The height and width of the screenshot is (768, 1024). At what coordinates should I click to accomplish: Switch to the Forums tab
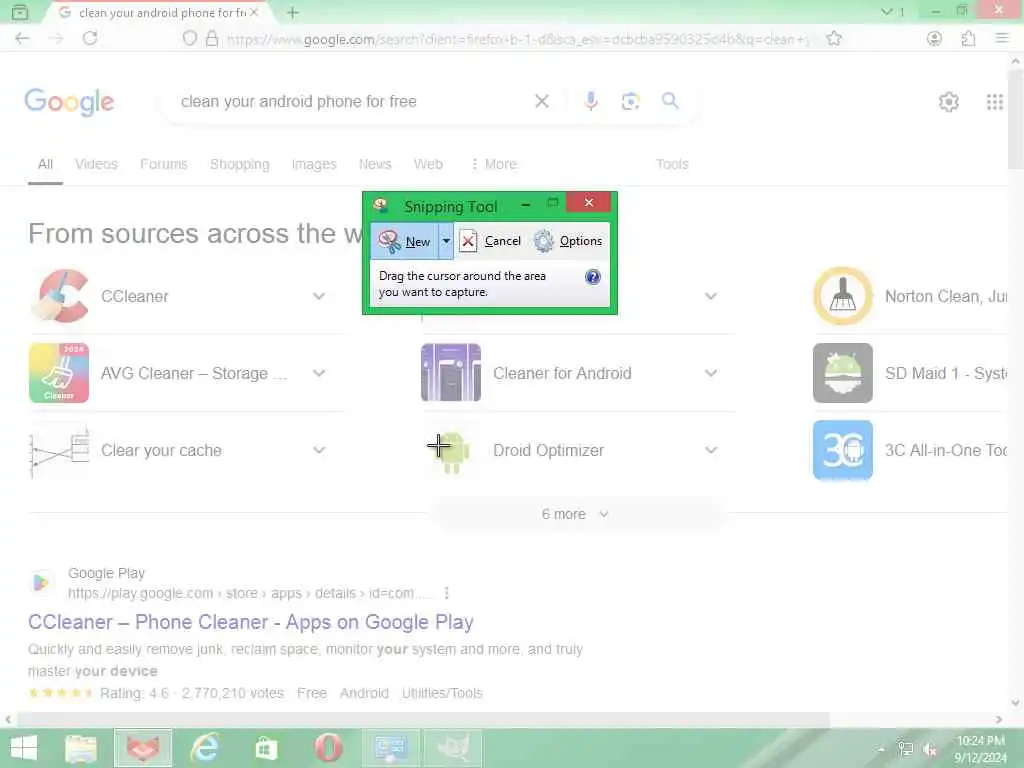(x=163, y=164)
